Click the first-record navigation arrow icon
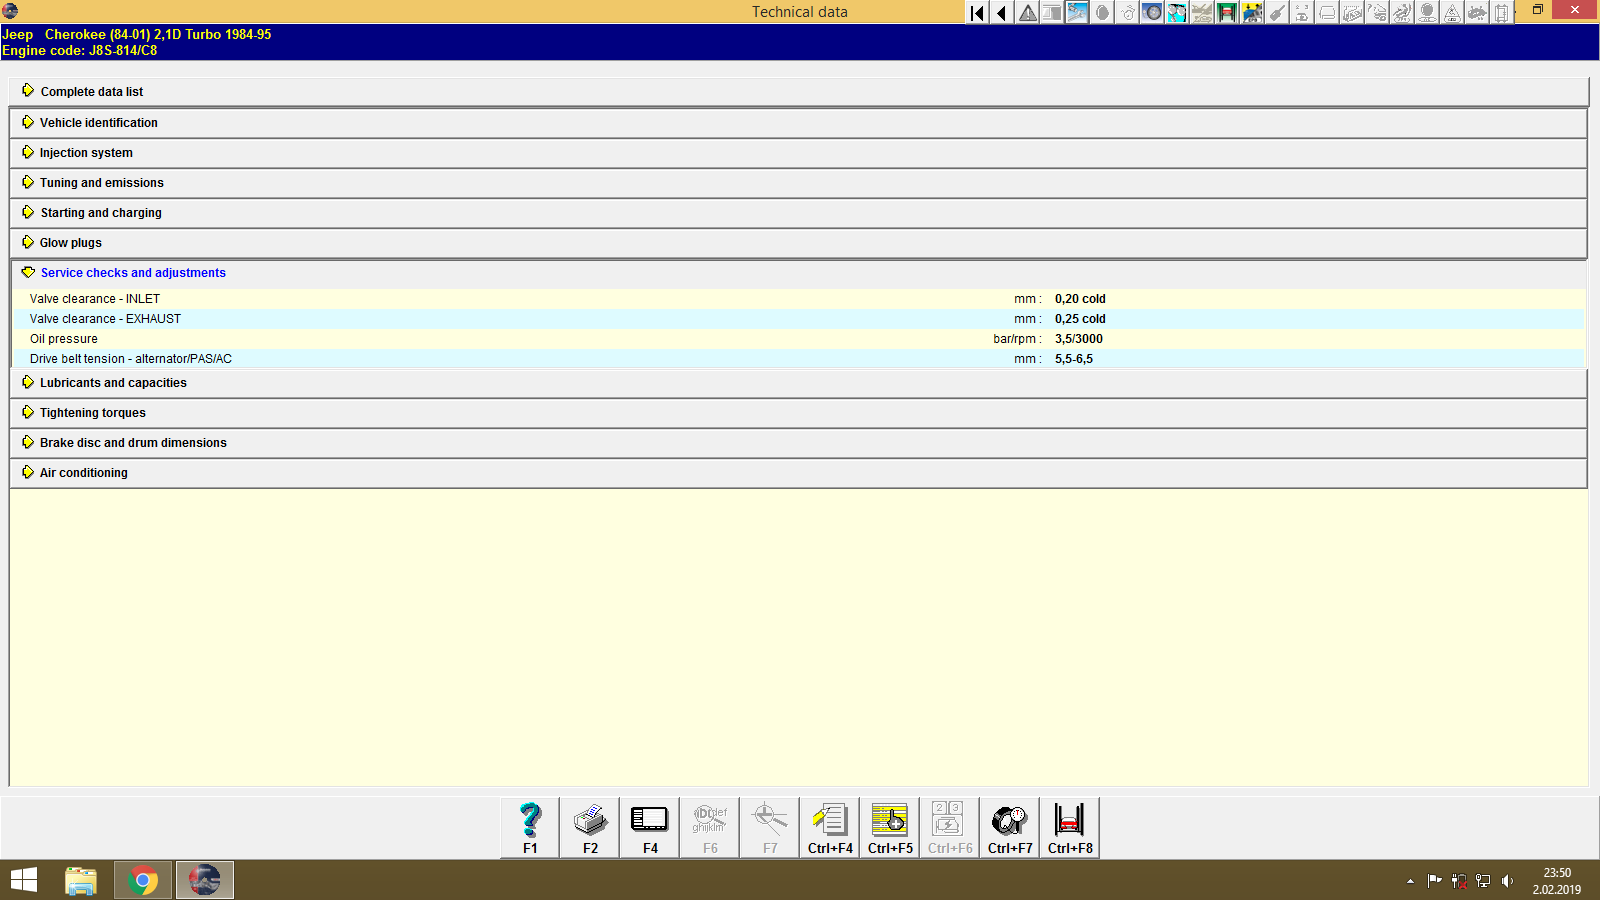 pos(975,12)
